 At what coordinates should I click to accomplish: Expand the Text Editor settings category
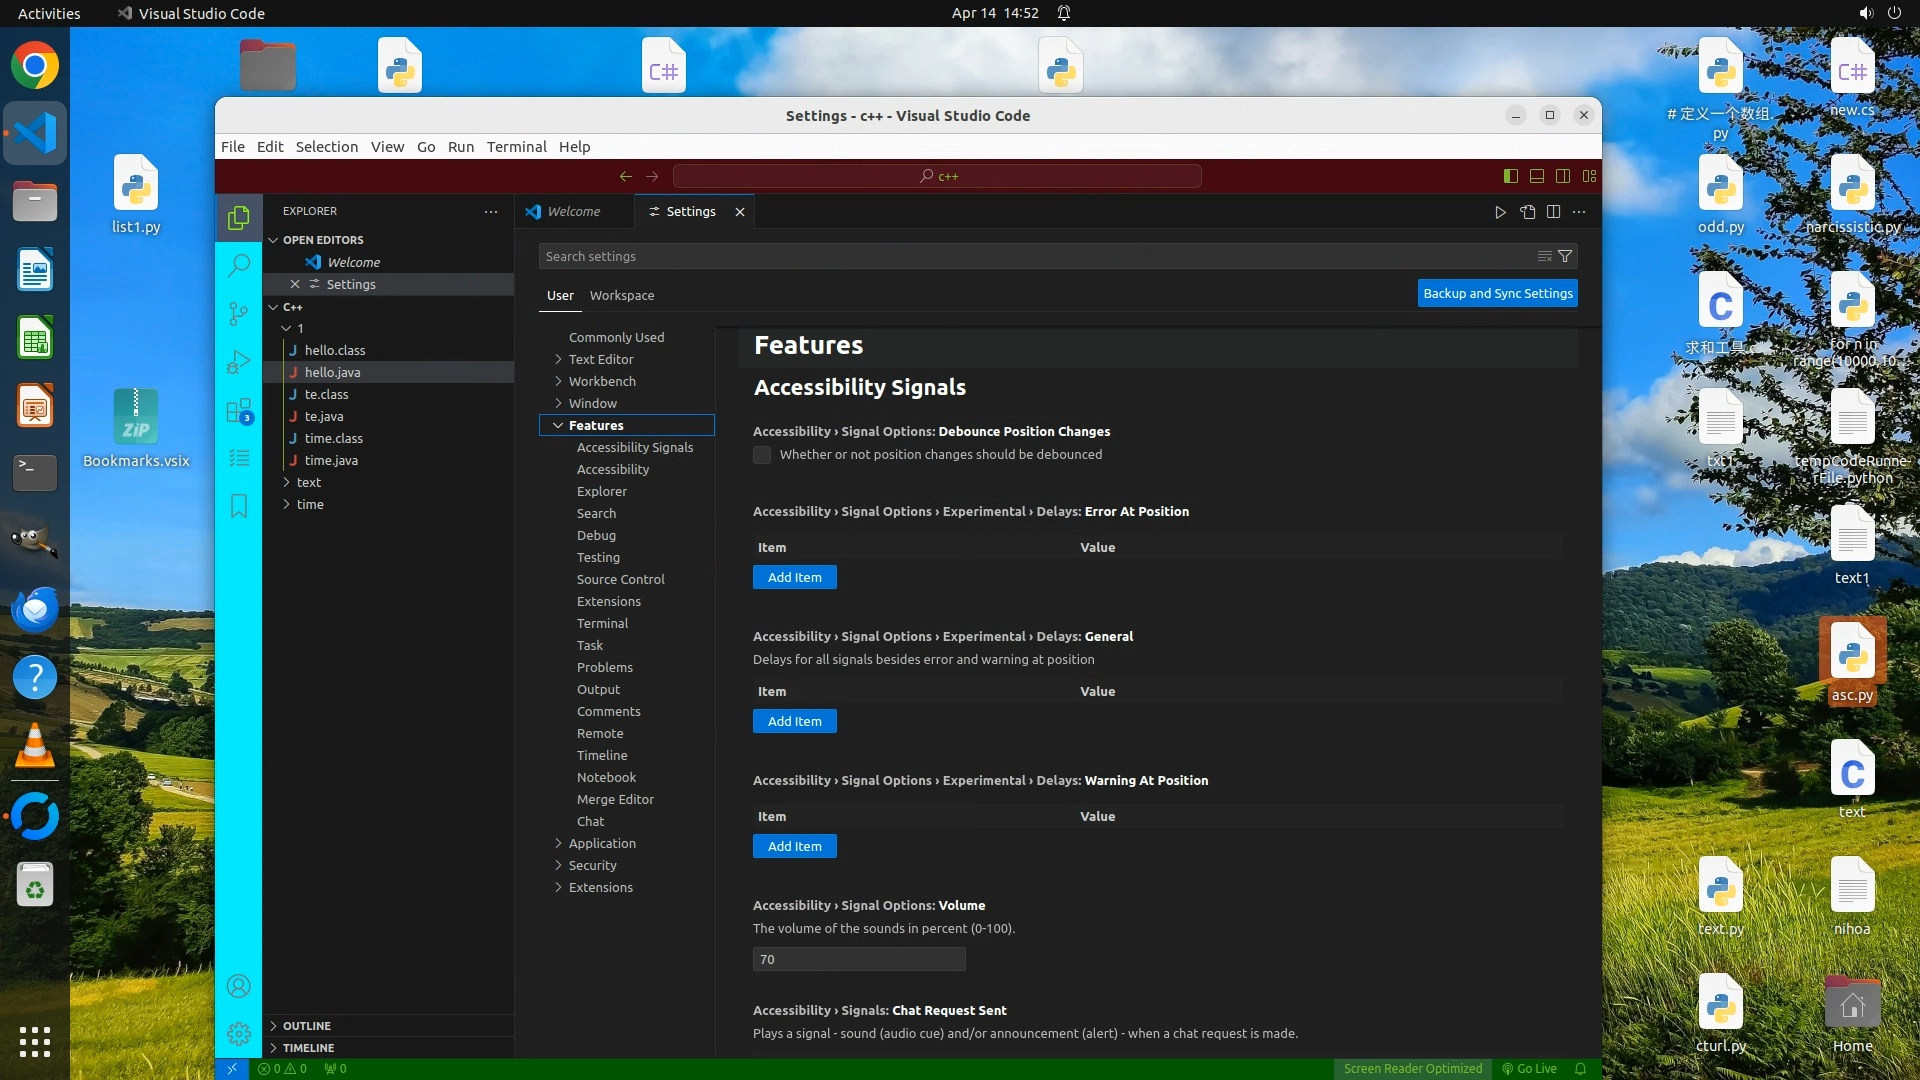point(600,359)
